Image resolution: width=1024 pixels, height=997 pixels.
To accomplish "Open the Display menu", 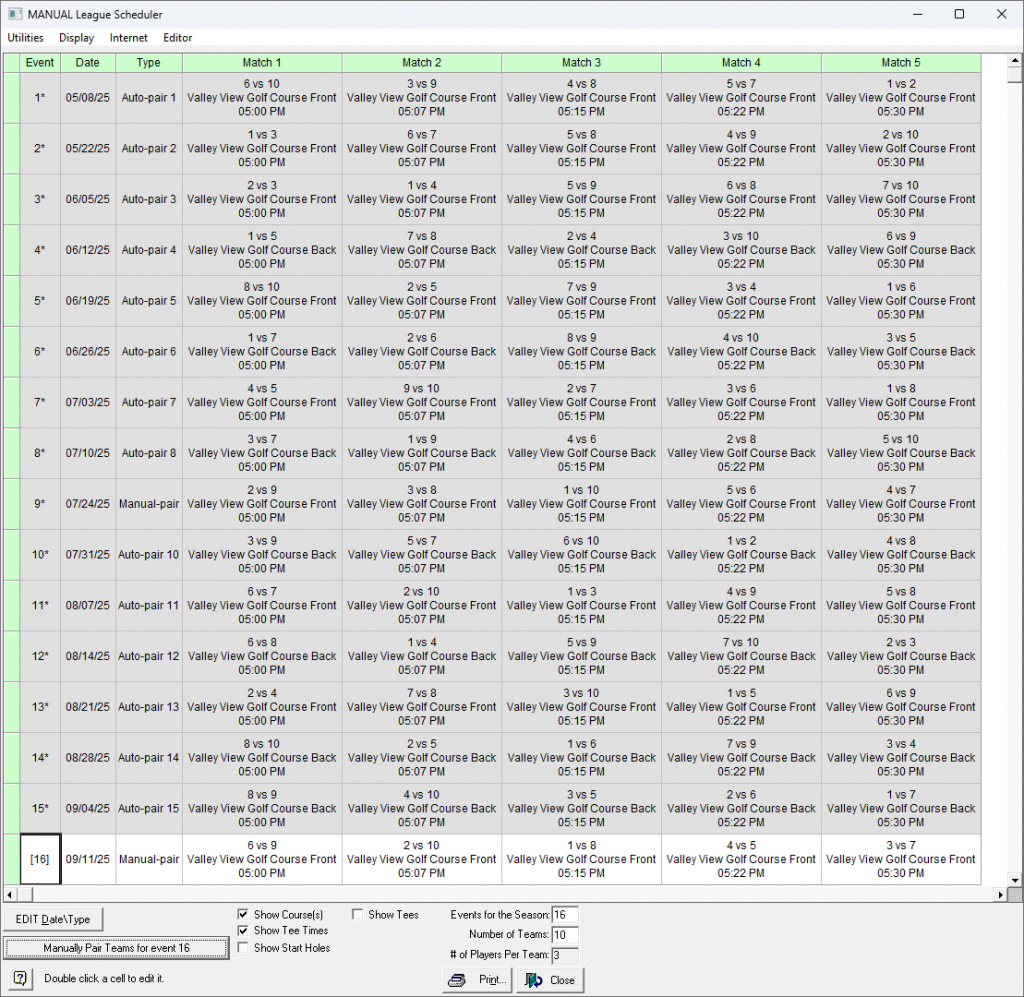I will [x=76, y=38].
